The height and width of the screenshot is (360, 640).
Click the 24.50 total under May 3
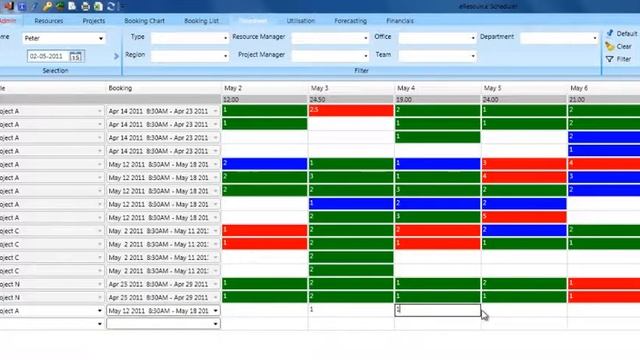351,100
